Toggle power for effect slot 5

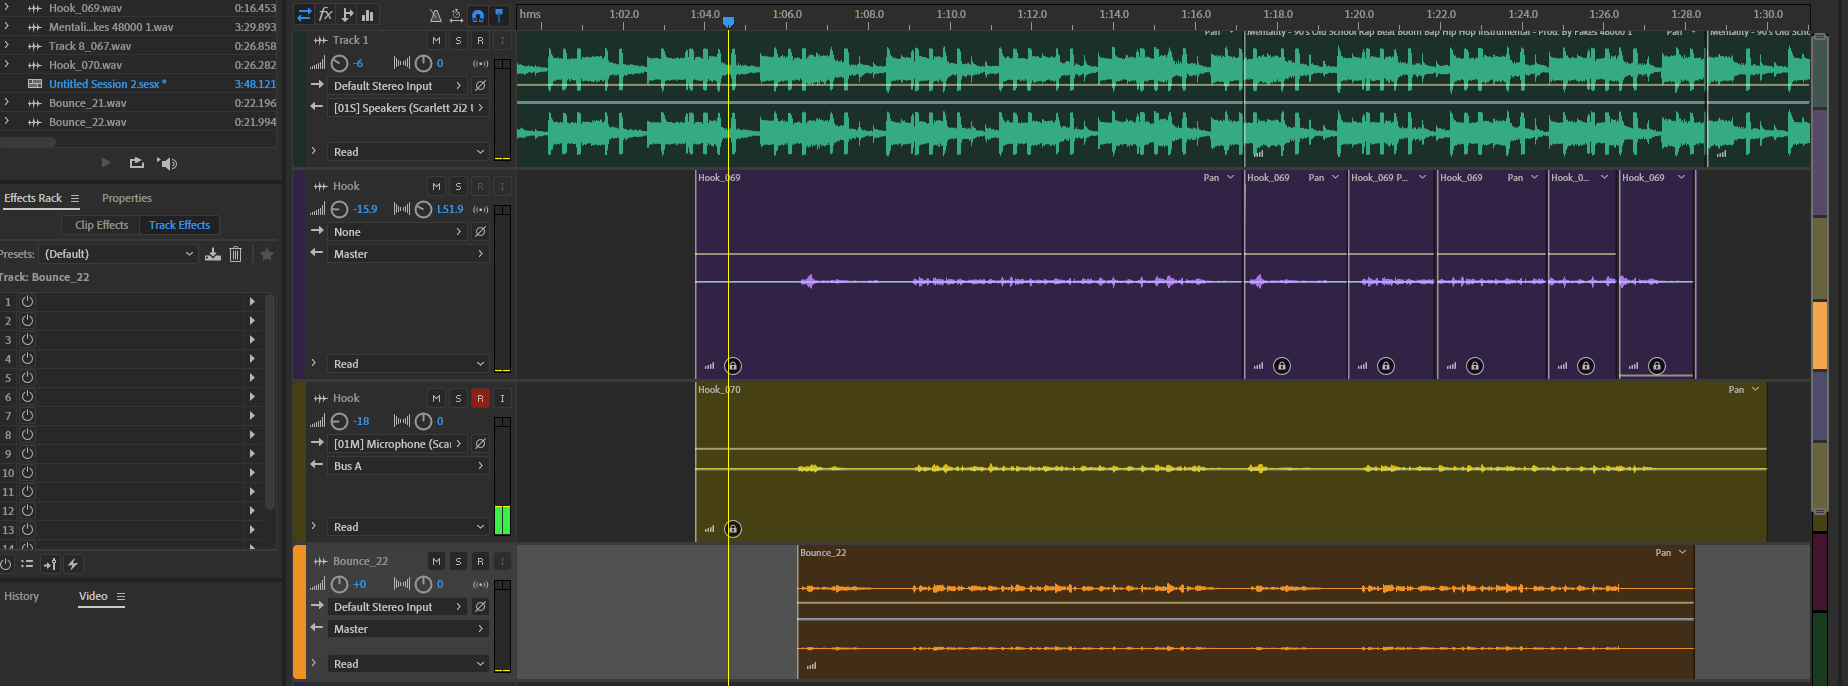(27, 377)
